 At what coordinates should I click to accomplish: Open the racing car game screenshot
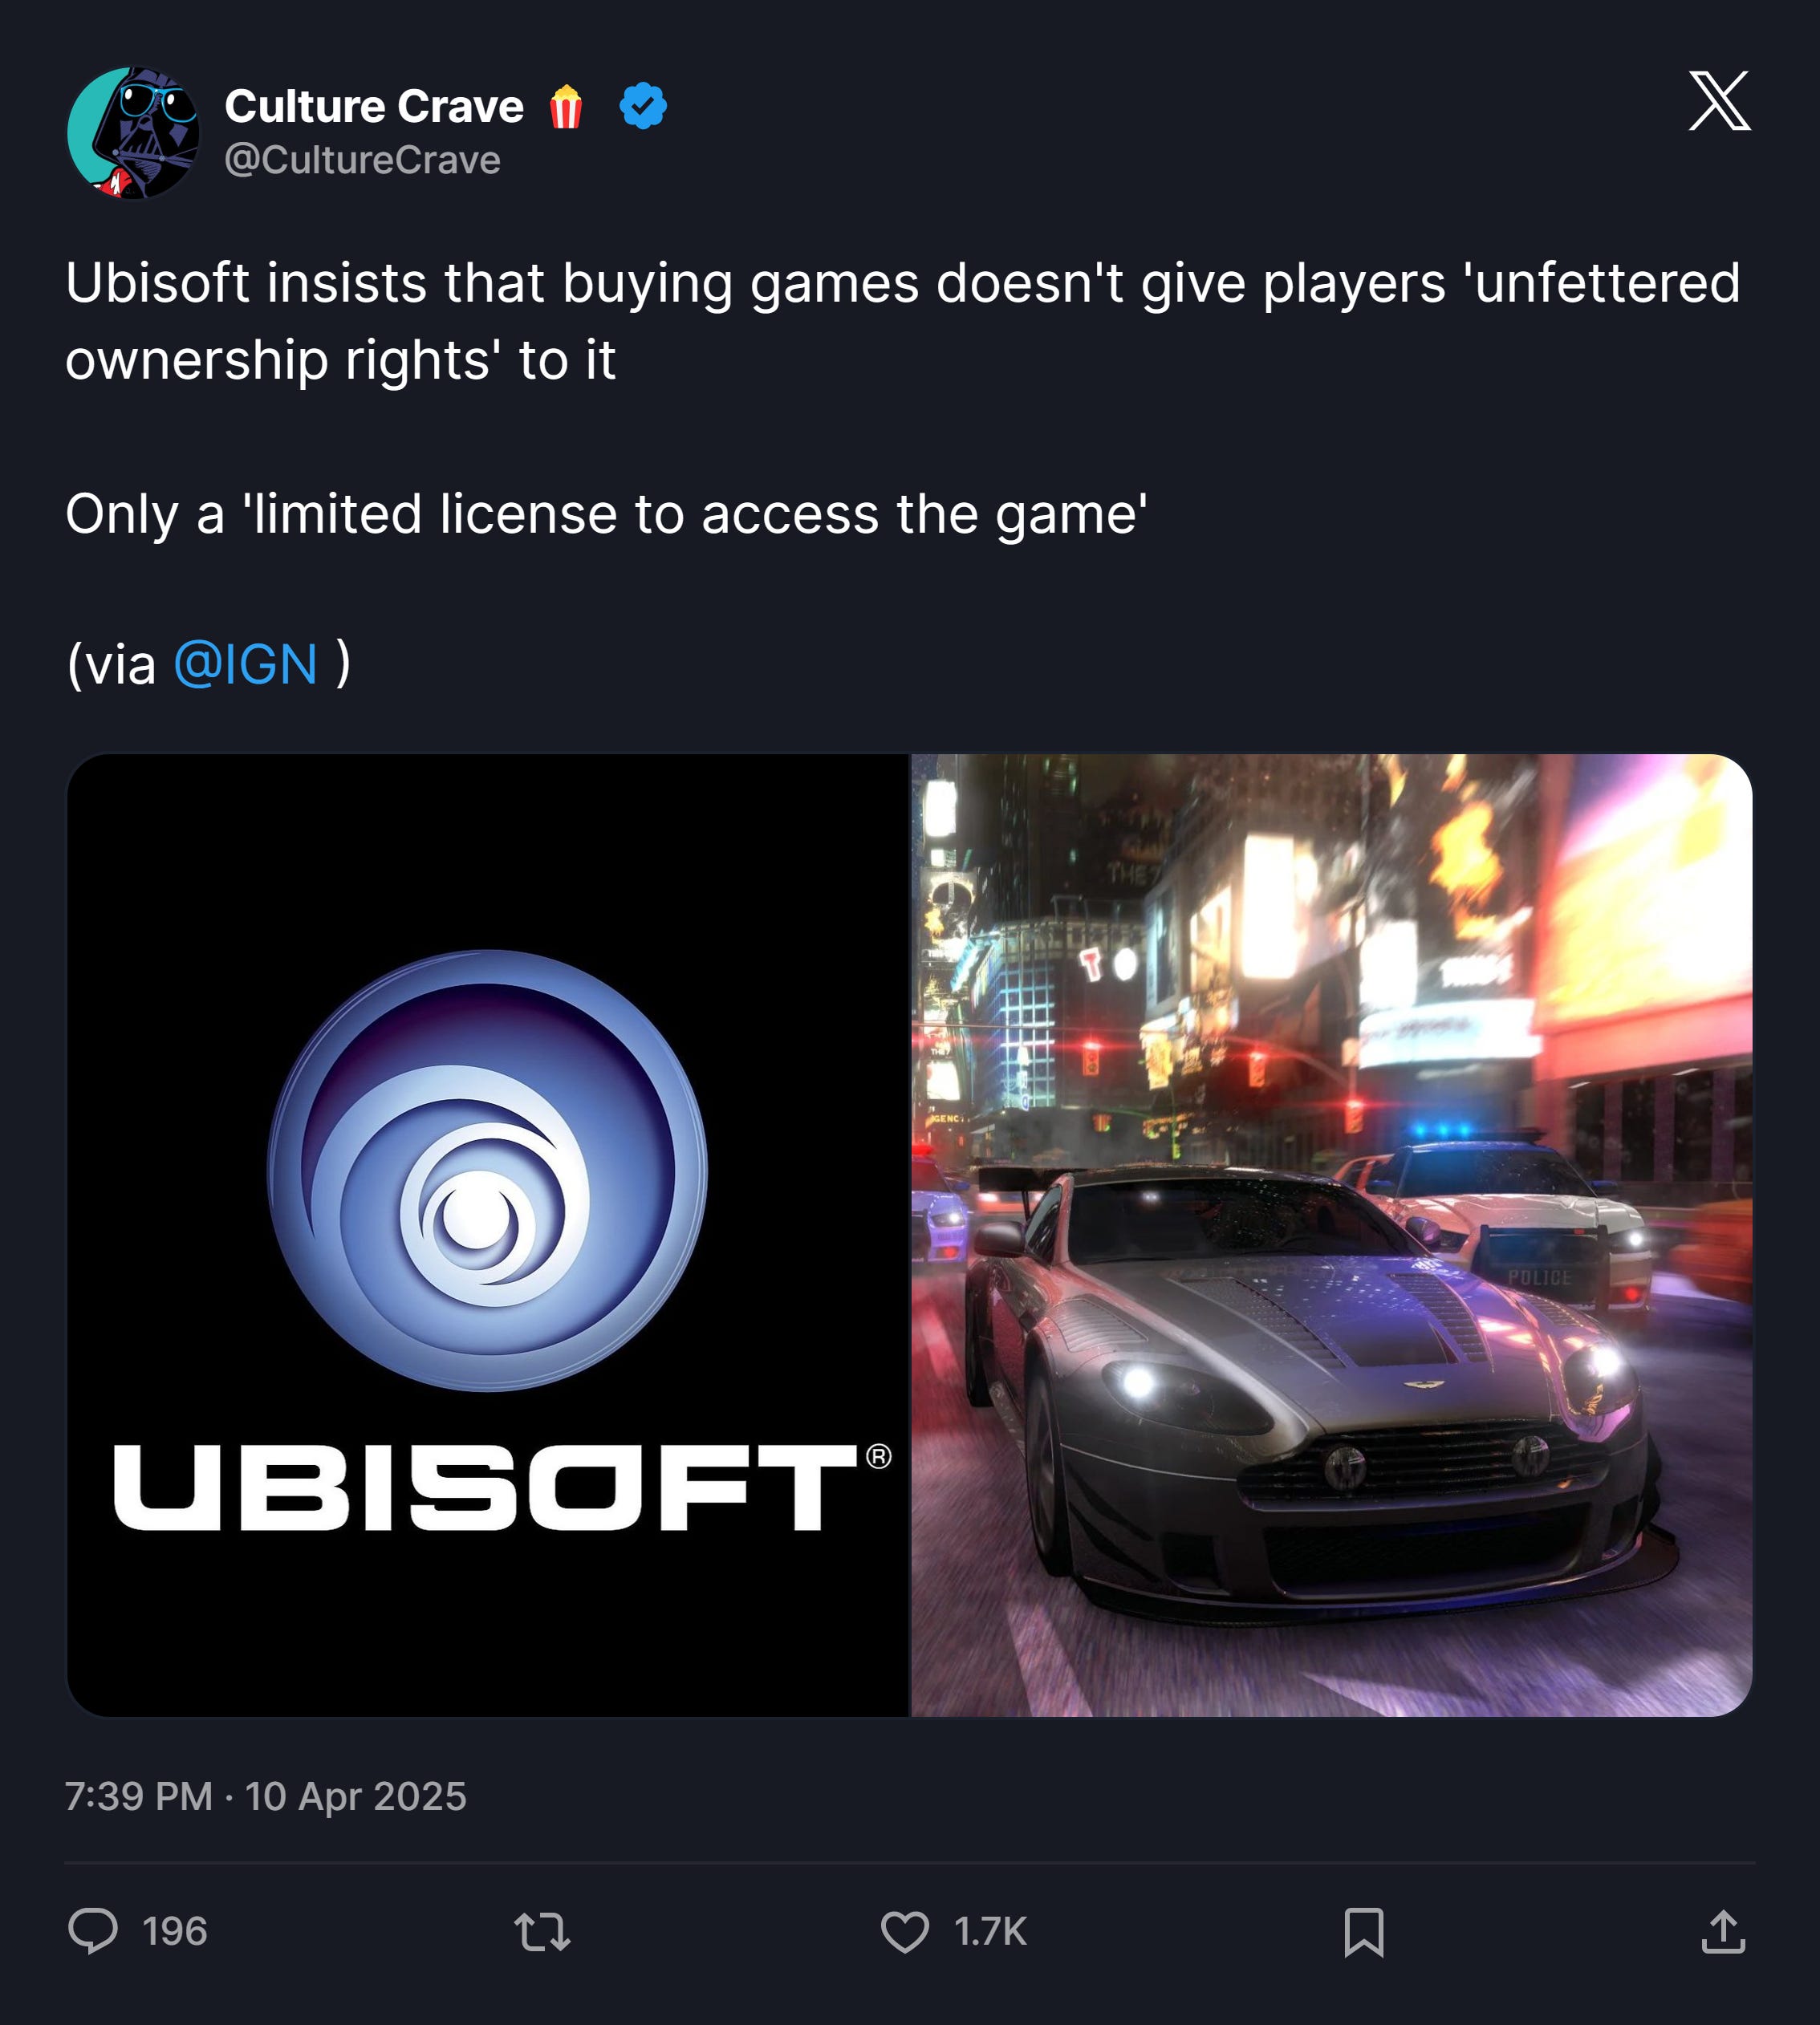pos(1332,1235)
